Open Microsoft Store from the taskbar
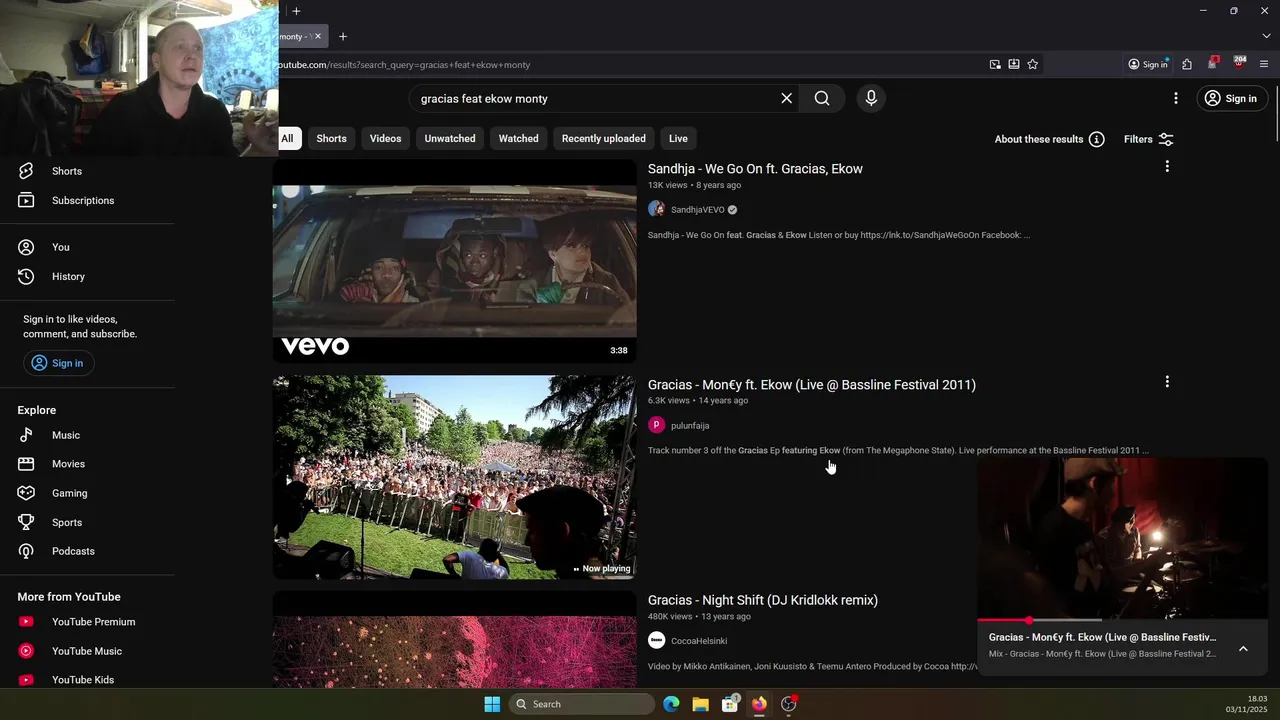This screenshot has width=1280, height=720. 730,704
